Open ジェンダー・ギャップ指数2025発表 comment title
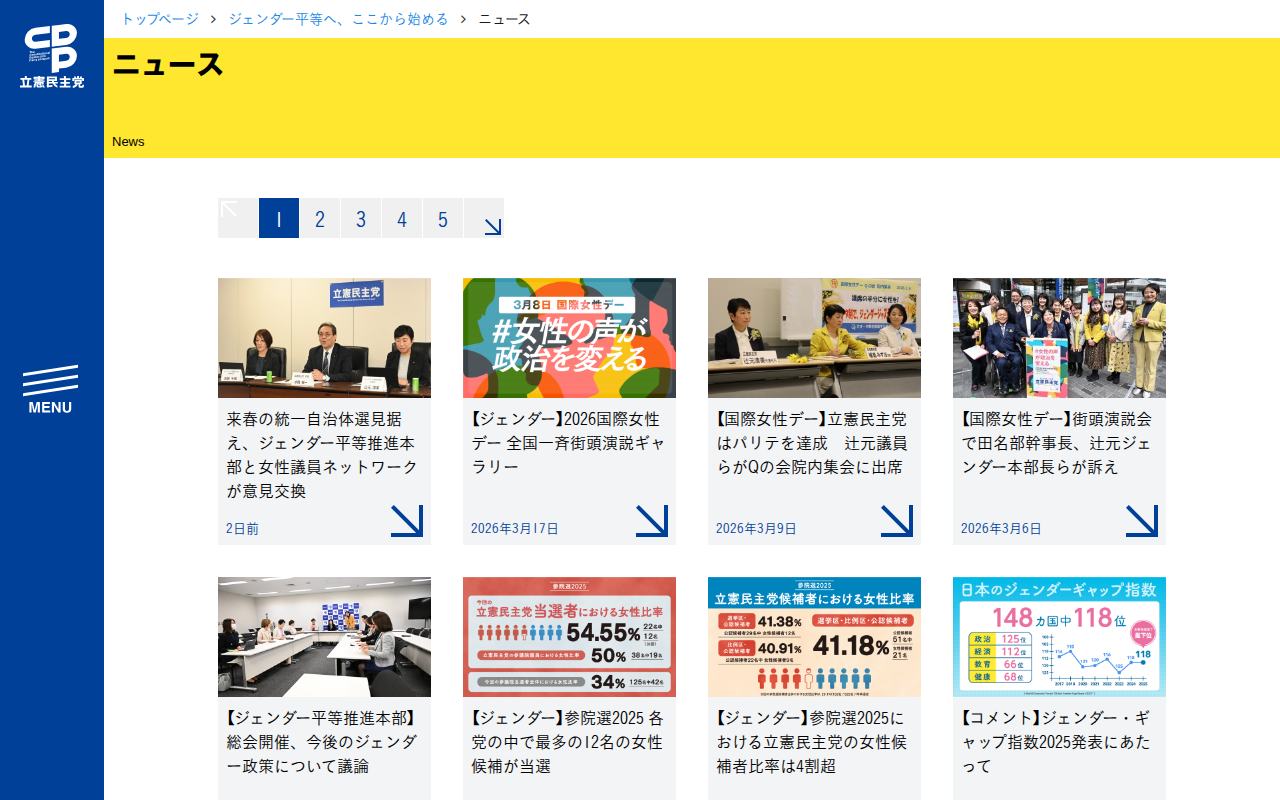Viewport: 1280px width, 800px height. 1056,742
